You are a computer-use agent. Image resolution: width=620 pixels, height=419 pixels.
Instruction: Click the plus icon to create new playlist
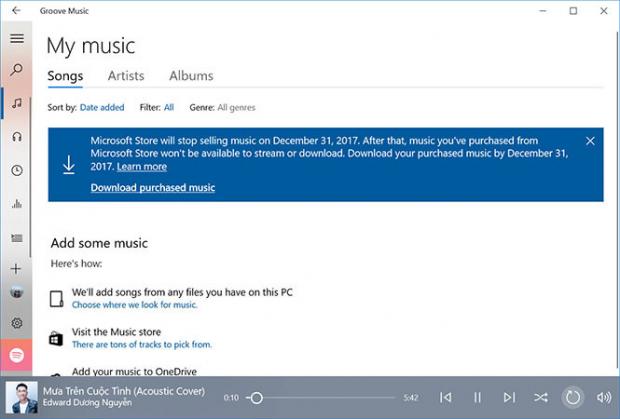pos(16,269)
